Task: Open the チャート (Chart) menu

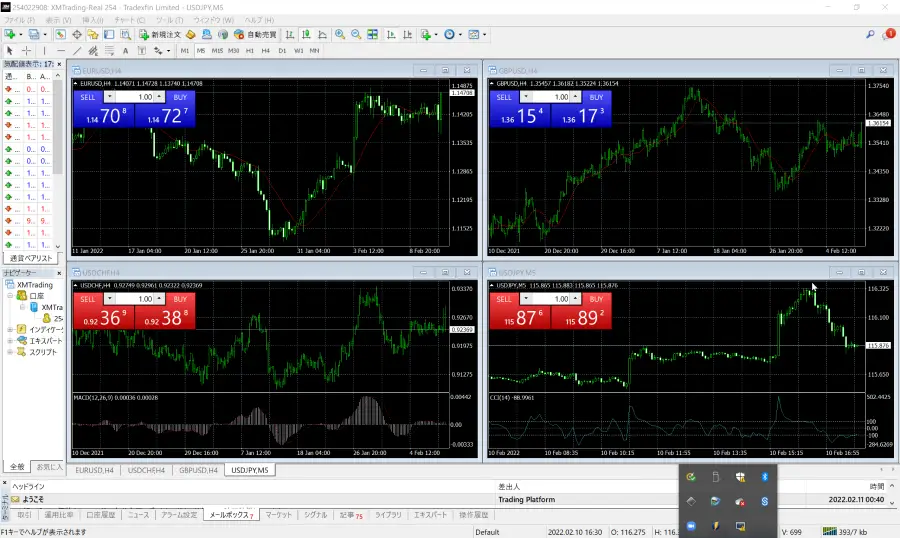Action: (x=125, y=20)
